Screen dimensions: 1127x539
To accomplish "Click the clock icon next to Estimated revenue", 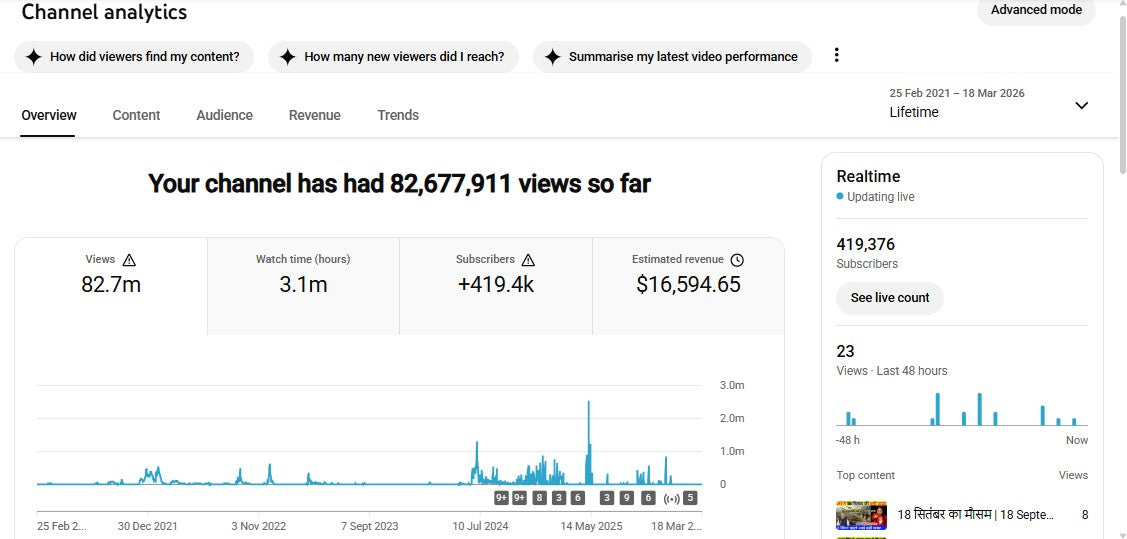I will (x=737, y=260).
